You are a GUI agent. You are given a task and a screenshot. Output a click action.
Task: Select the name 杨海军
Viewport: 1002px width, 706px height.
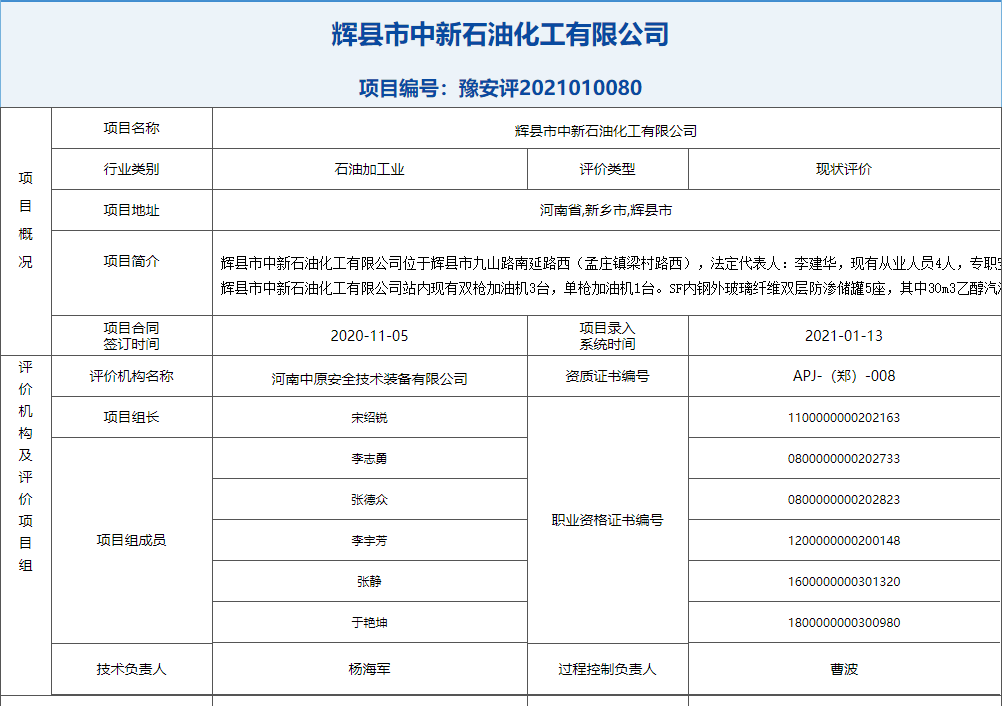369,669
